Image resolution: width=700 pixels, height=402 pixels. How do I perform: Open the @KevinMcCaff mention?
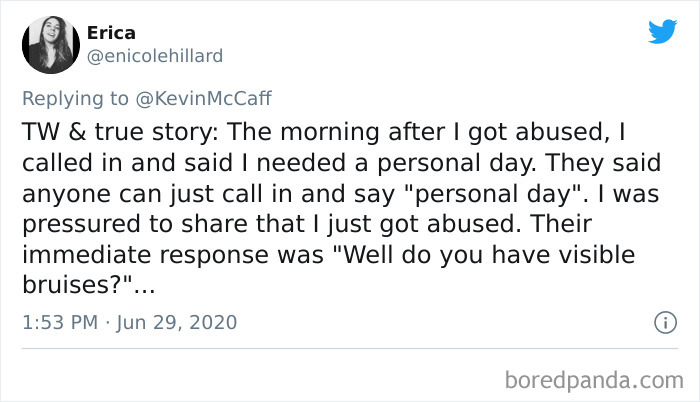[x=203, y=99]
